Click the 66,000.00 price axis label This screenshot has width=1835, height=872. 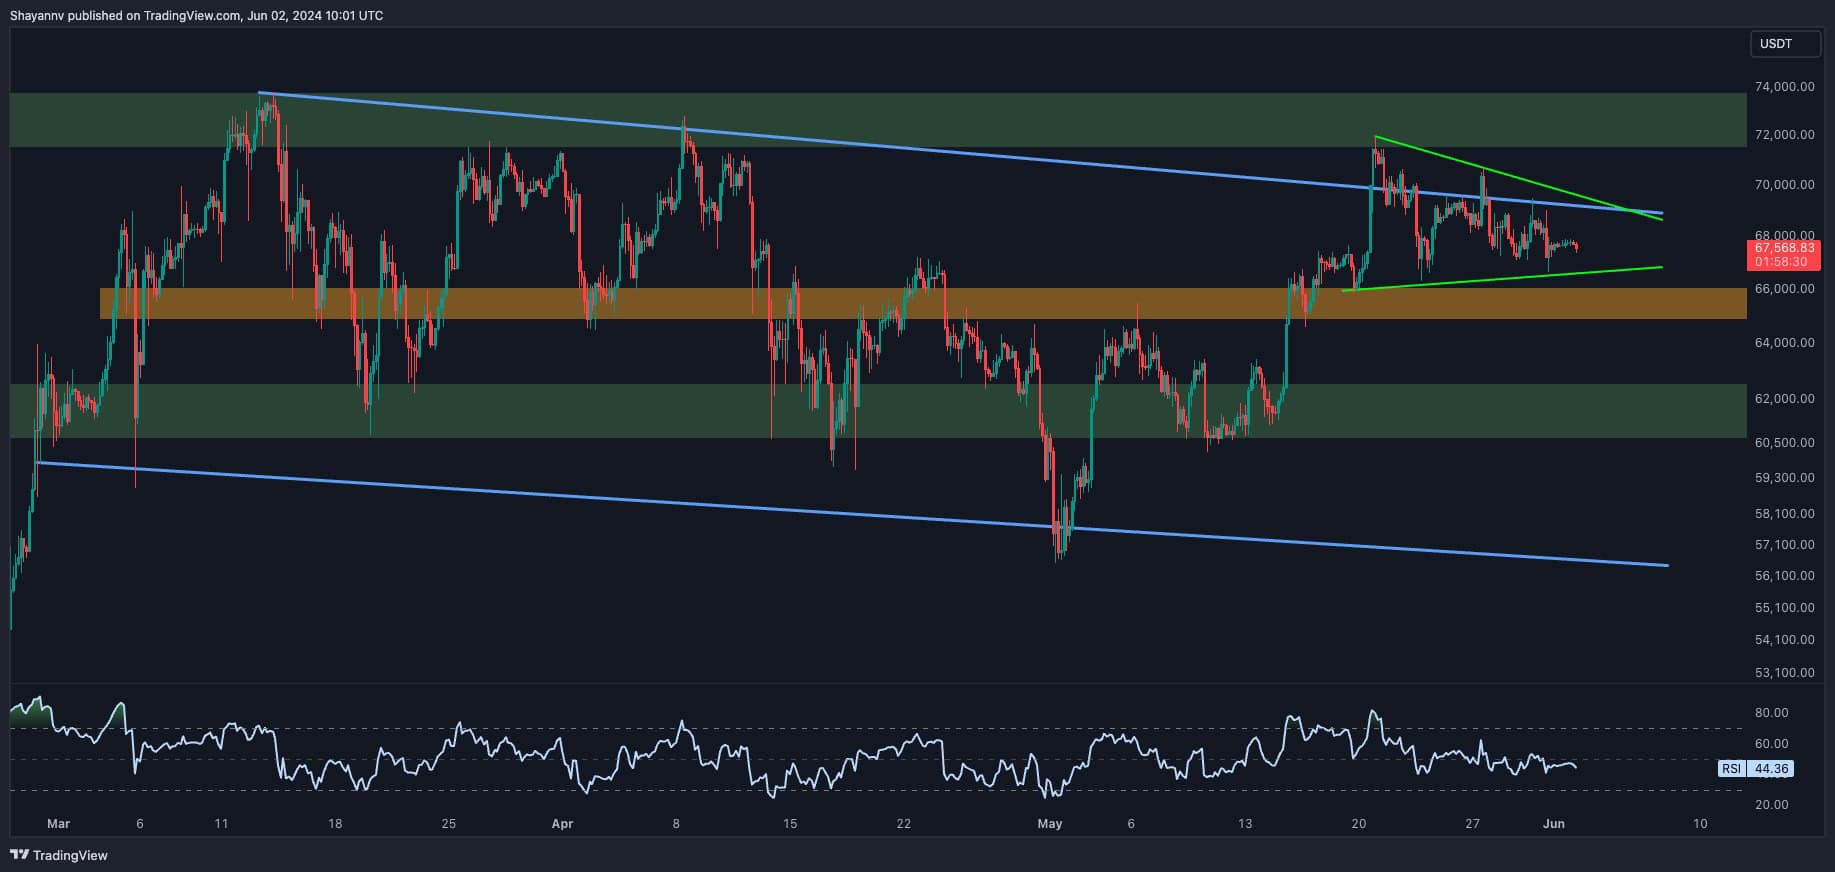[x=1786, y=289]
